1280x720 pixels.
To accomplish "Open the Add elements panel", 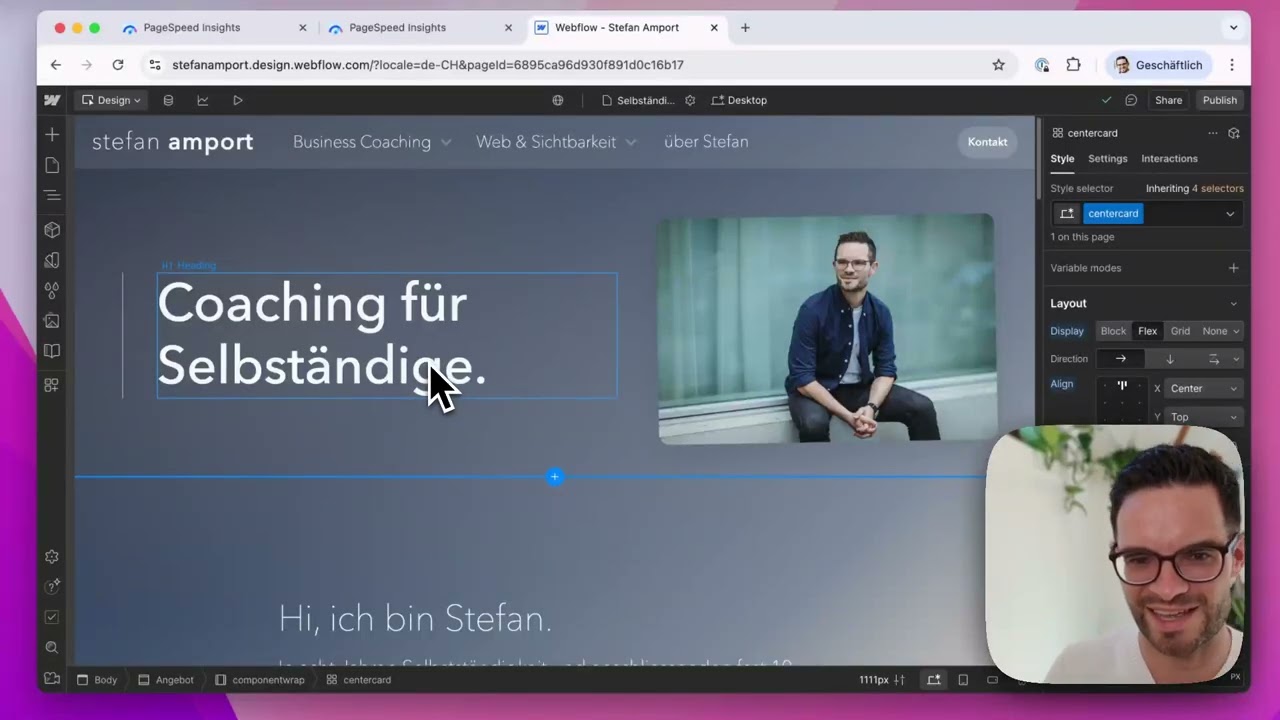I will point(52,134).
